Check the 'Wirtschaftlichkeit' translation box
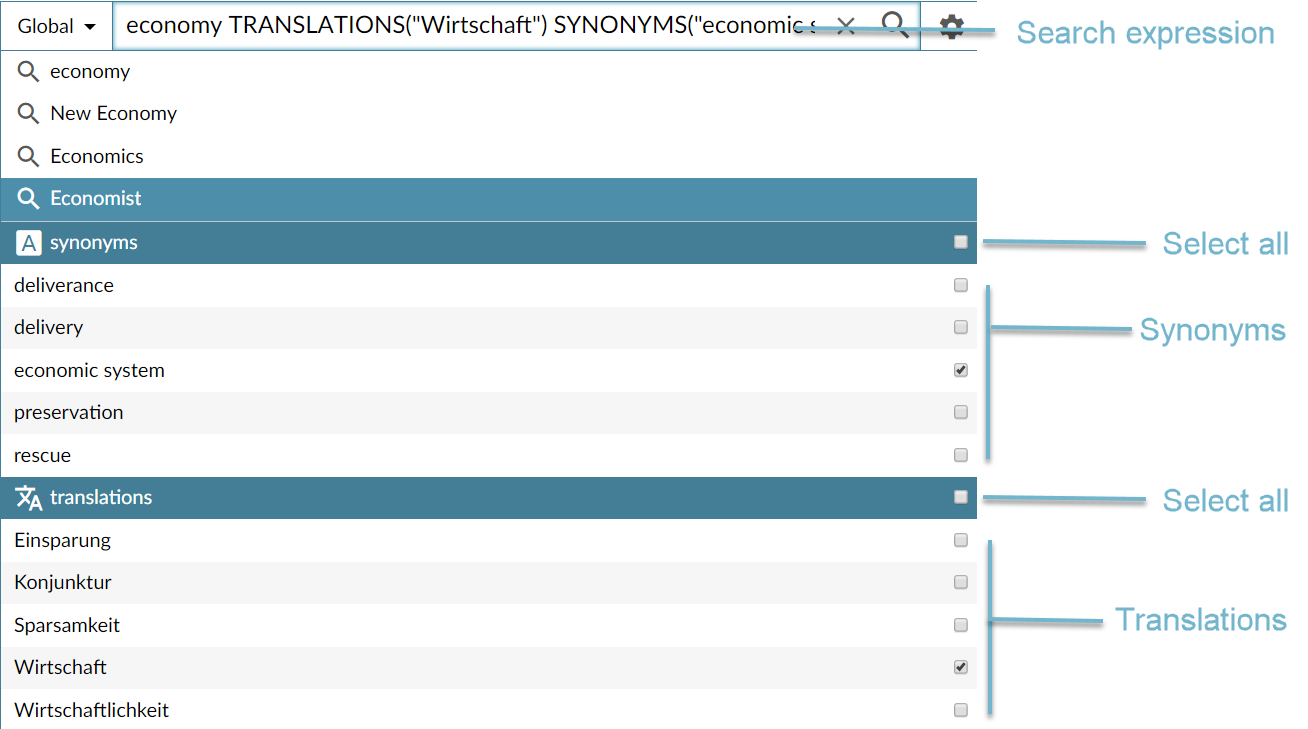Image resolution: width=1308 pixels, height=729 pixels. click(961, 710)
